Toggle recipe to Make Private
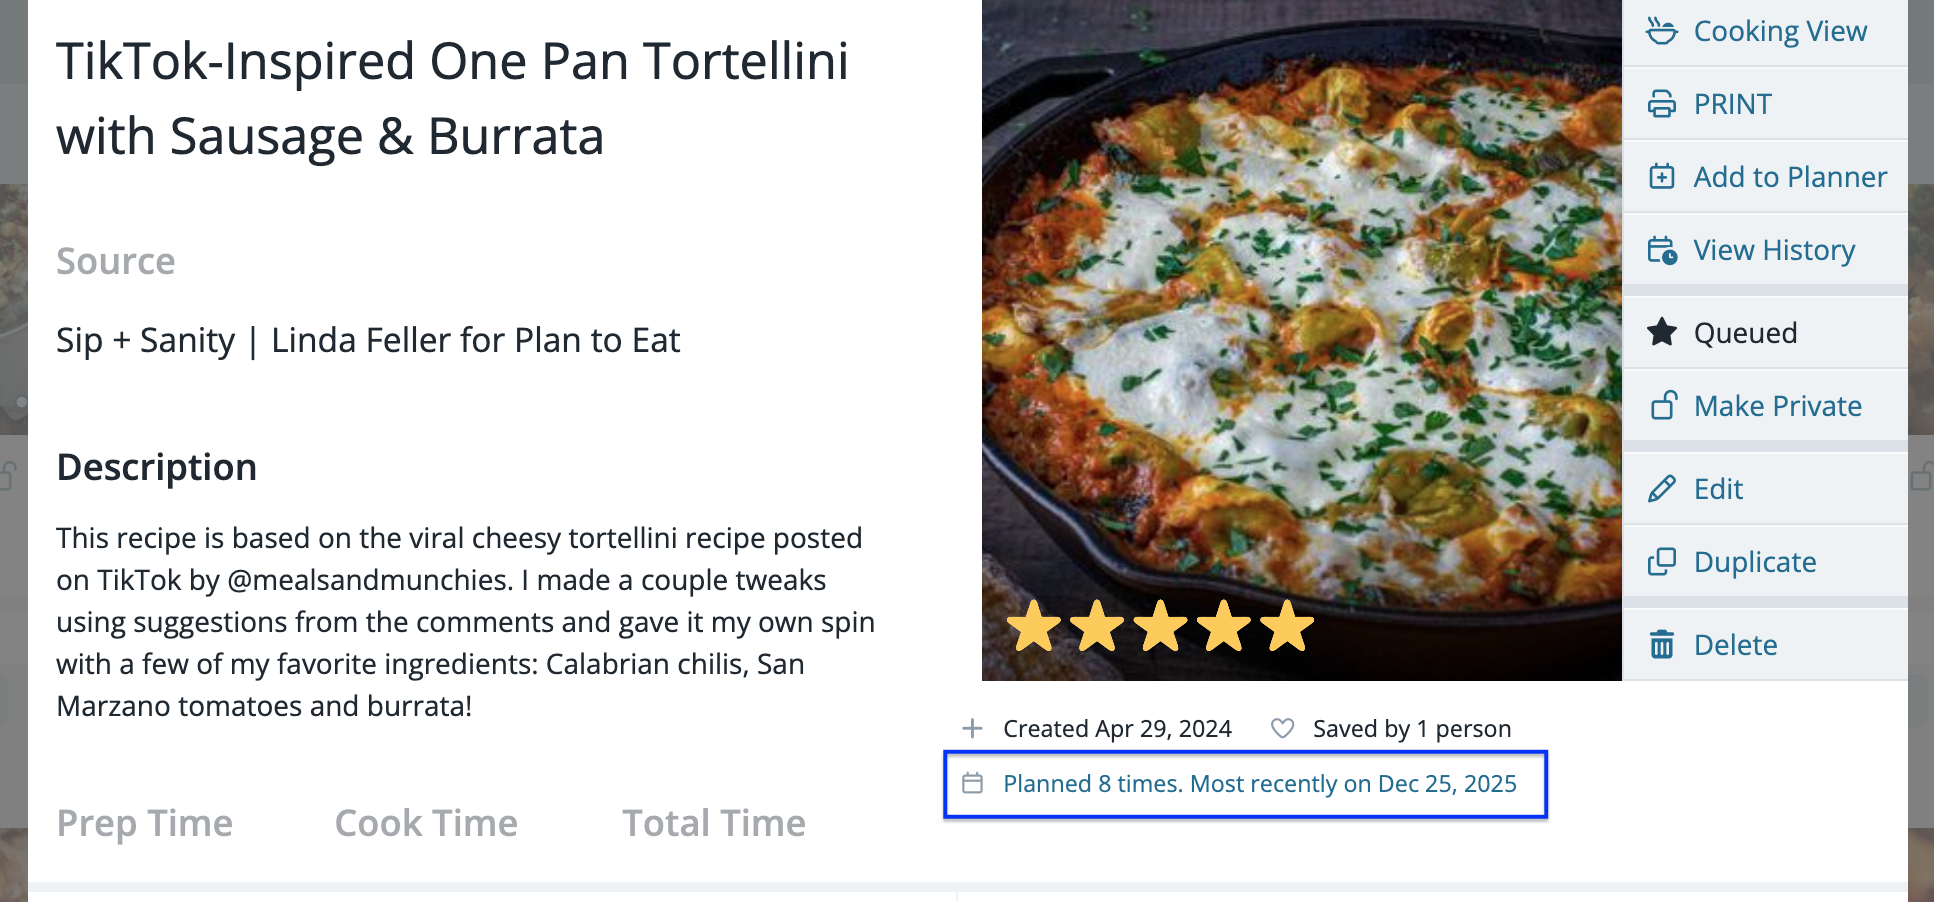 1777,406
